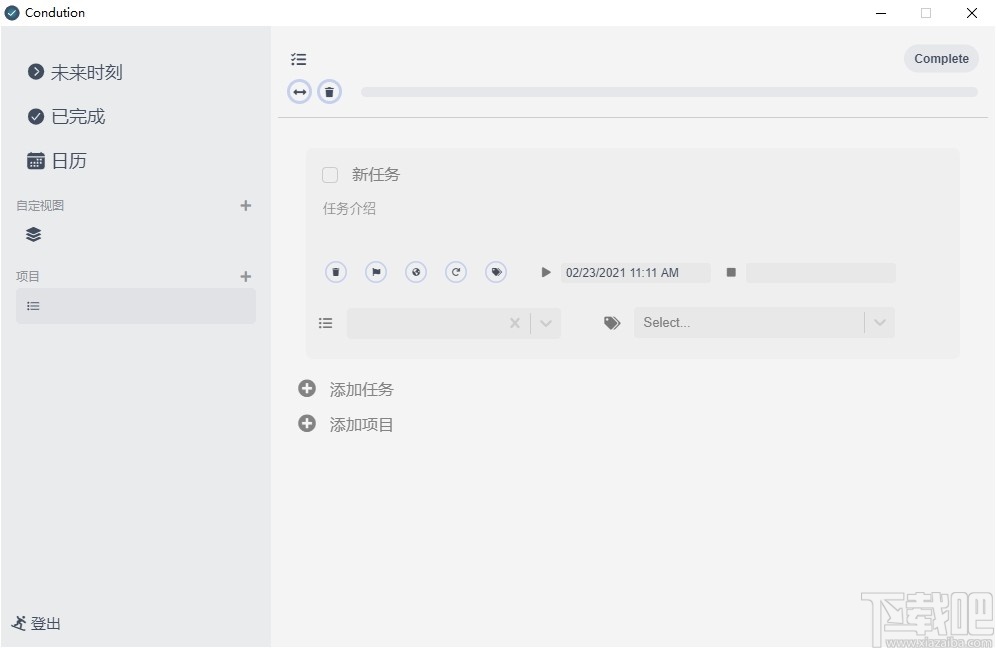Screen dimensions: 996x648
Task: Expand the project selector dropdown arrow
Action: coord(546,323)
